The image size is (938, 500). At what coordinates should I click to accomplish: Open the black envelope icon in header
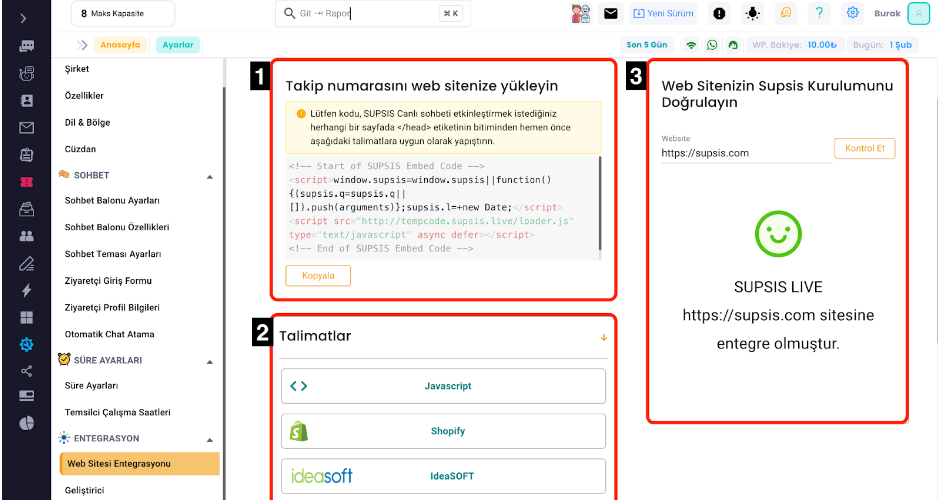coord(610,13)
